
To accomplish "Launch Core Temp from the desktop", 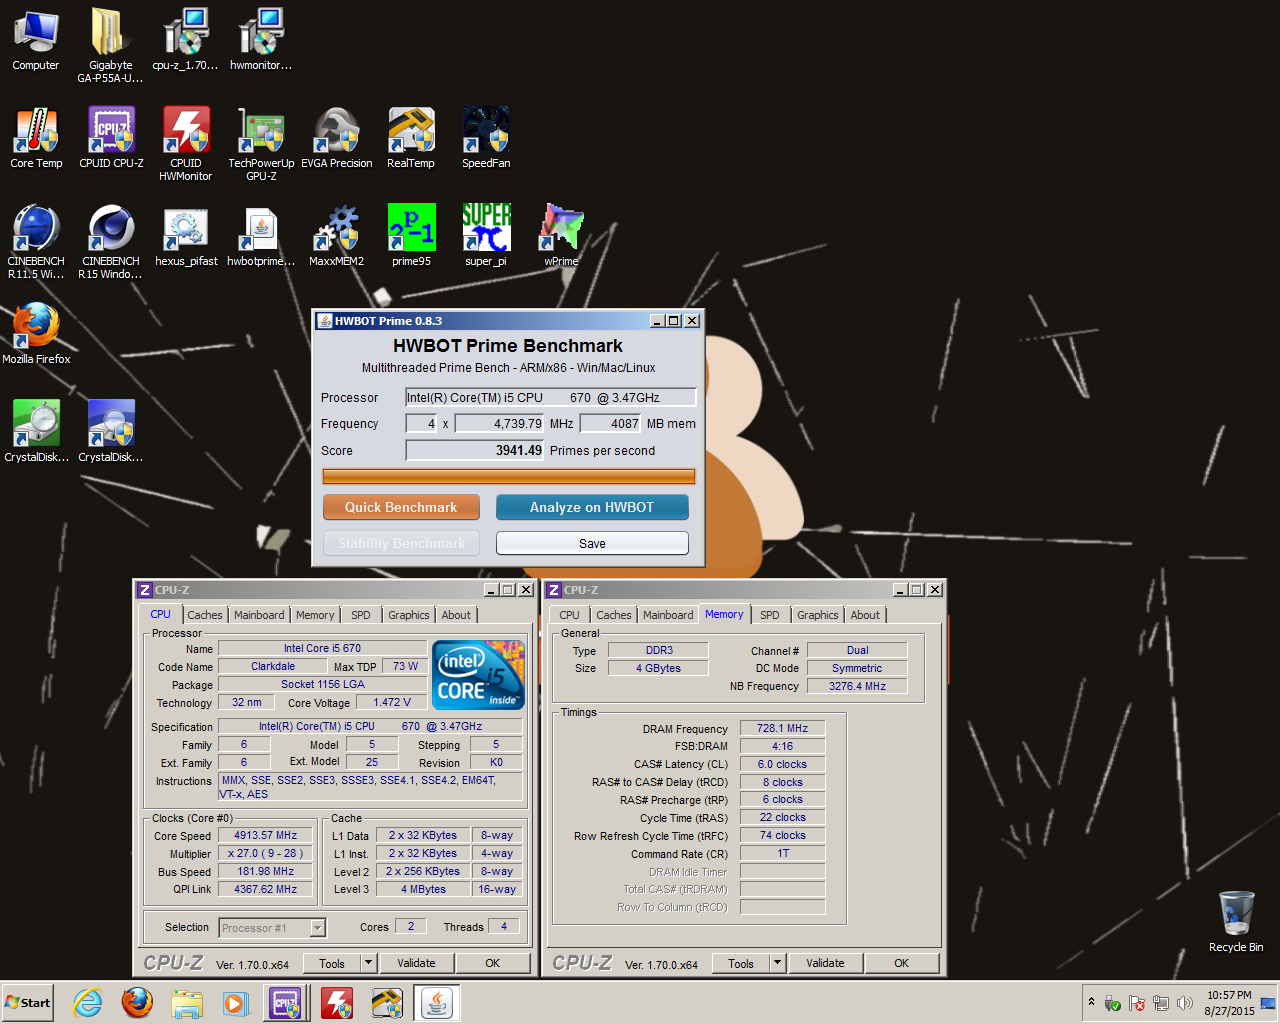I will 36,138.
